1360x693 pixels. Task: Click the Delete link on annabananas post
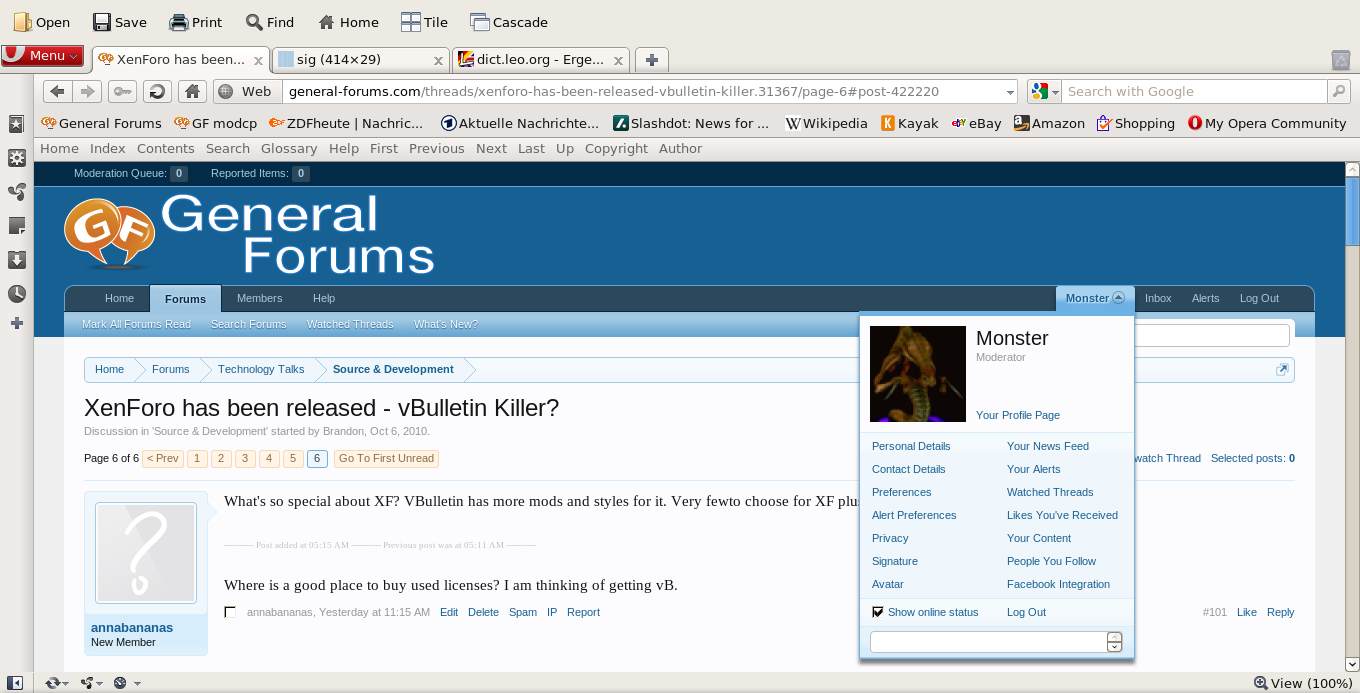point(483,612)
